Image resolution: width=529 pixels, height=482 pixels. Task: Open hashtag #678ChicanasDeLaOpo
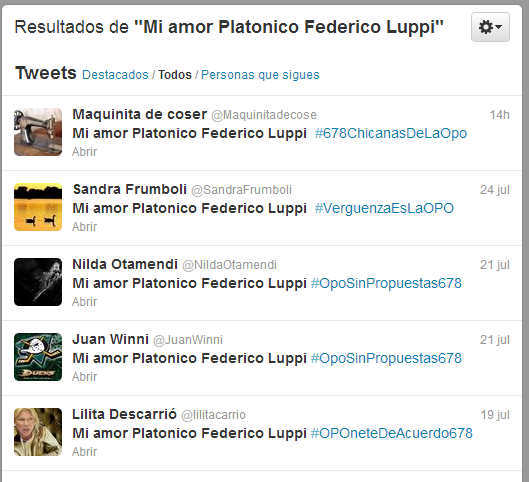click(x=391, y=133)
